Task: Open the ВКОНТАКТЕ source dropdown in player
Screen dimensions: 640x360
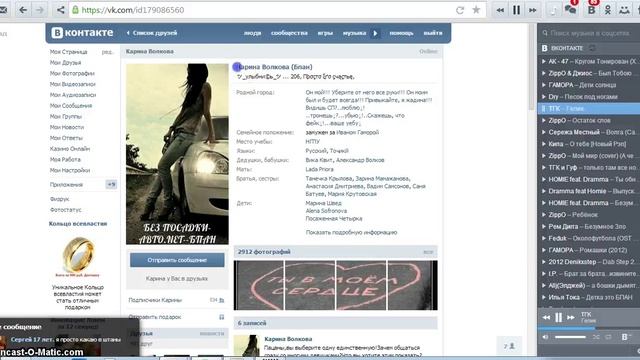Action: tap(567, 48)
